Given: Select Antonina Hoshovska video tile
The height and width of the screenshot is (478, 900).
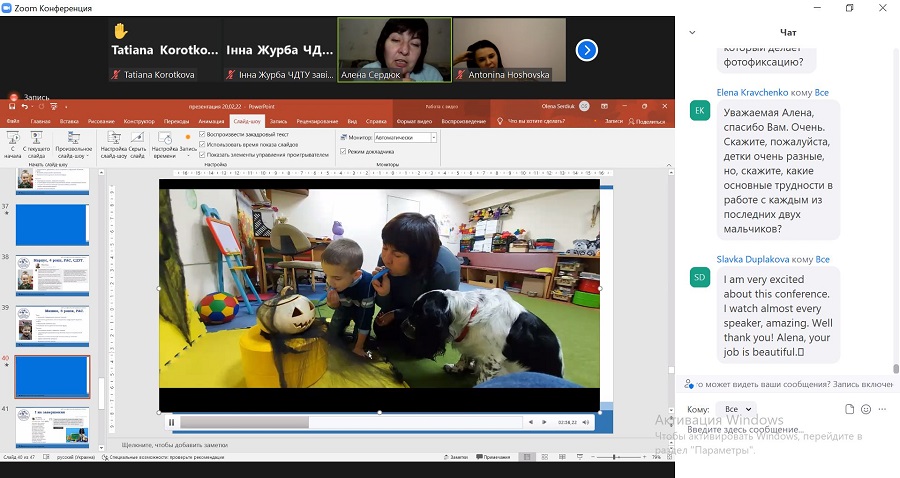Looking at the screenshot, I should [509, 50].
